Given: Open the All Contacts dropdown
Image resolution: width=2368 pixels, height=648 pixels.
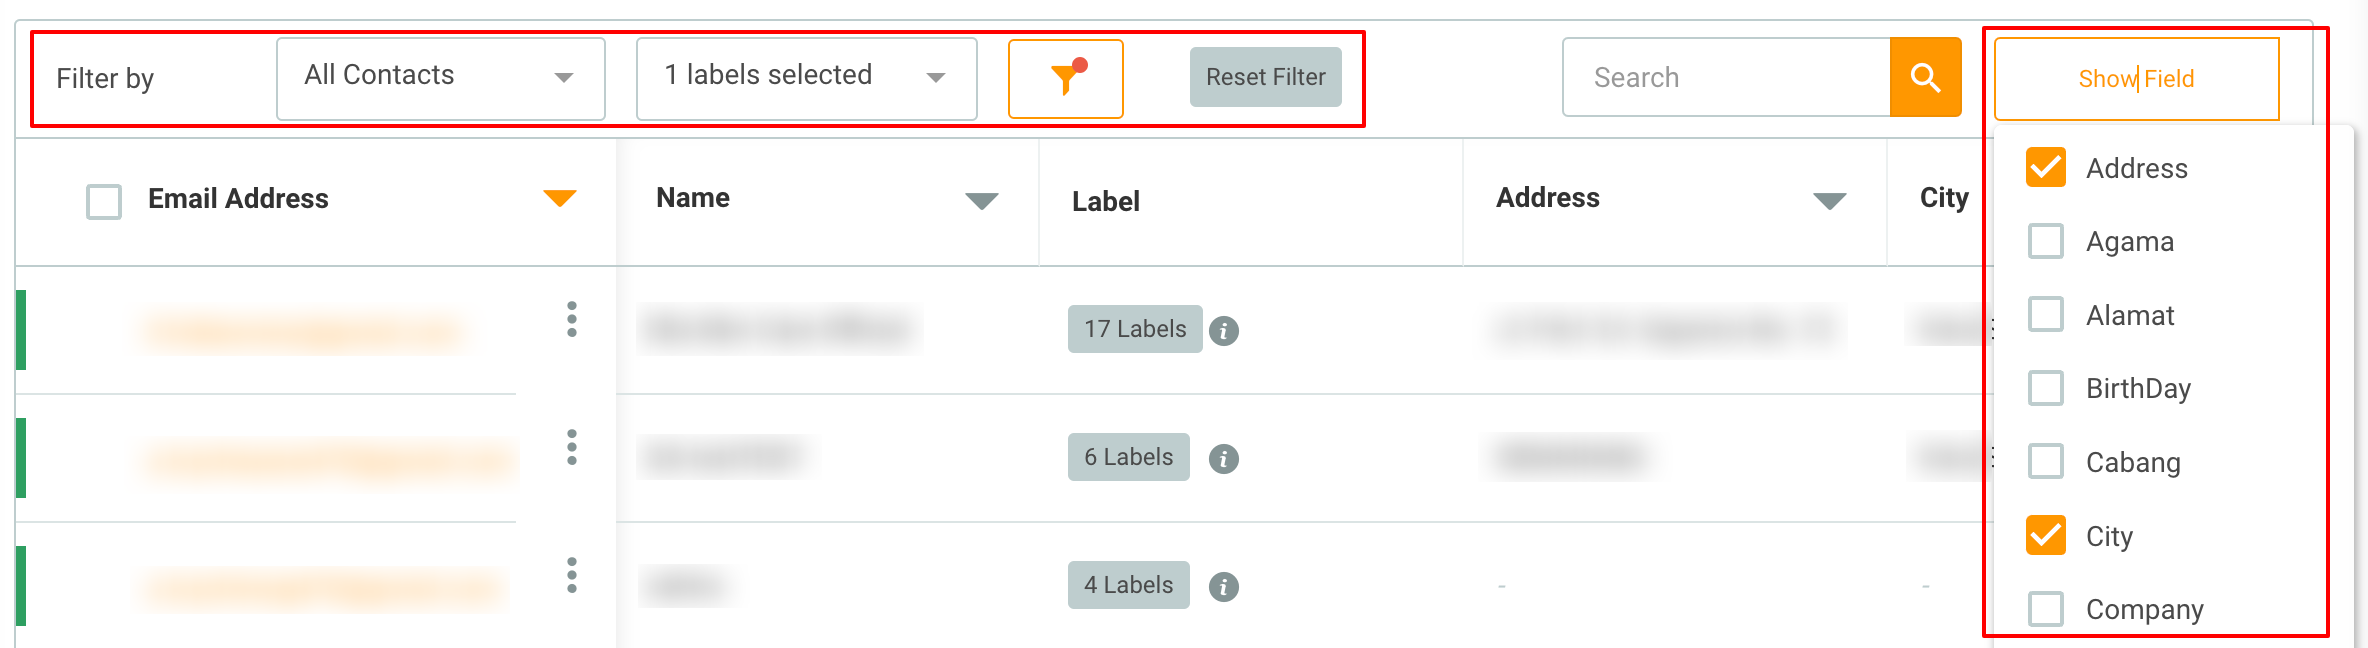Looking at the screenshot, I should 440,78.
